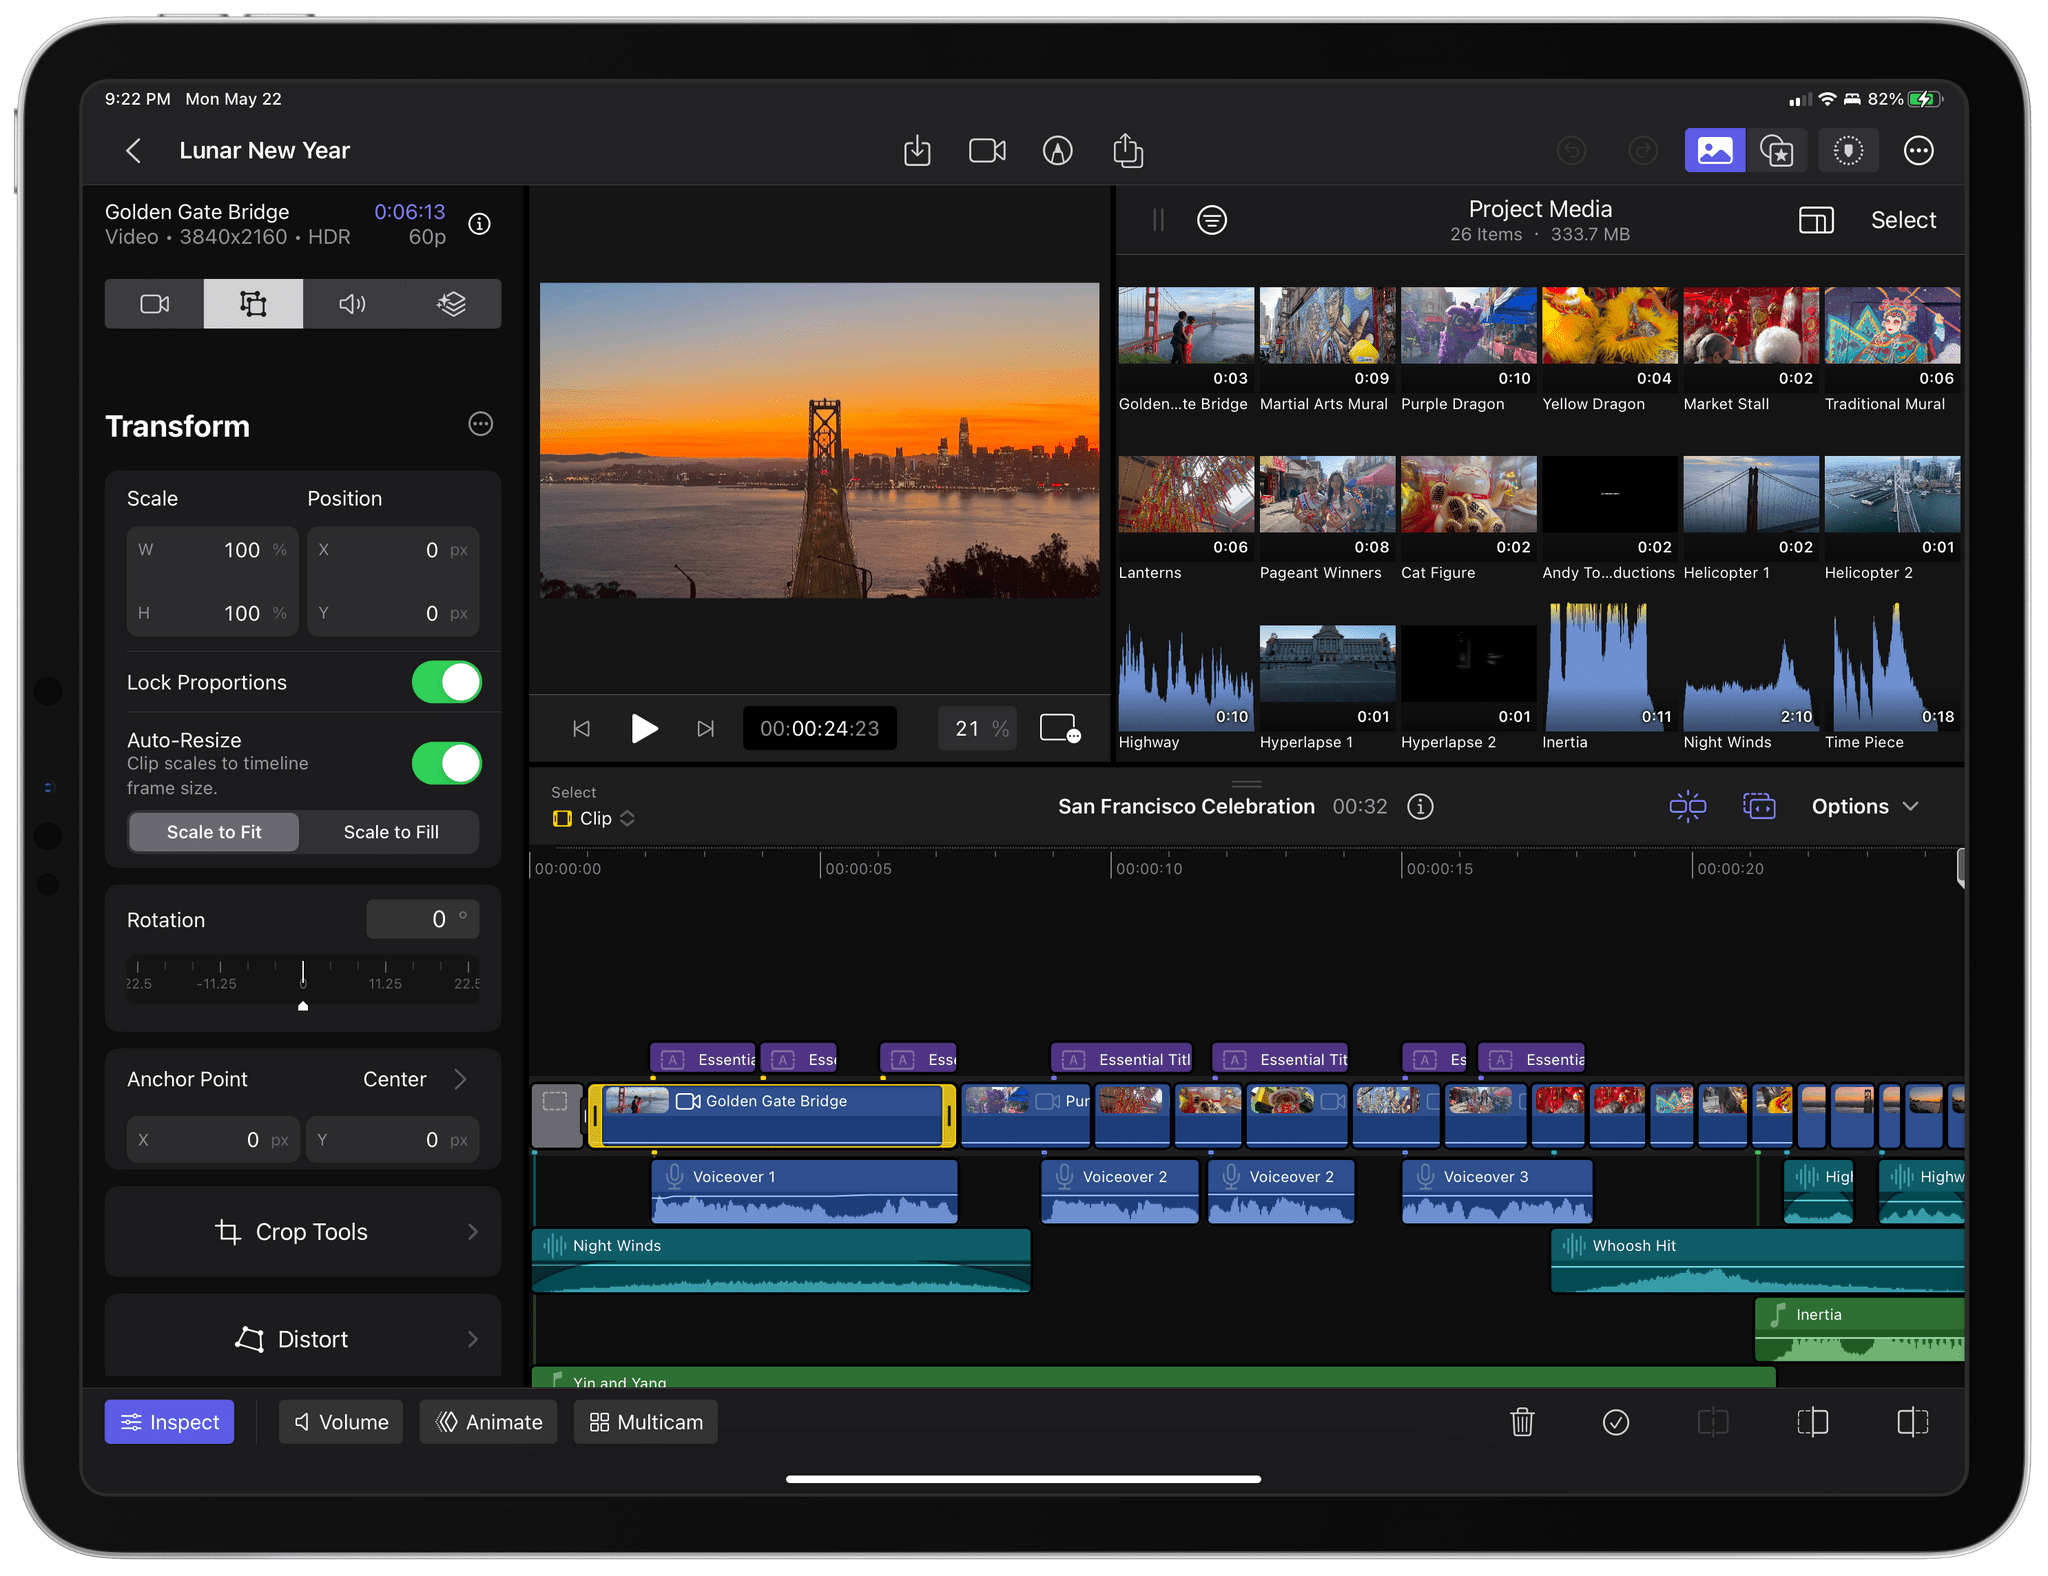The width and height of the screenshot is (2048, 1576).
Task: Edit the Scale W percentage field
Action: [213, 550]
